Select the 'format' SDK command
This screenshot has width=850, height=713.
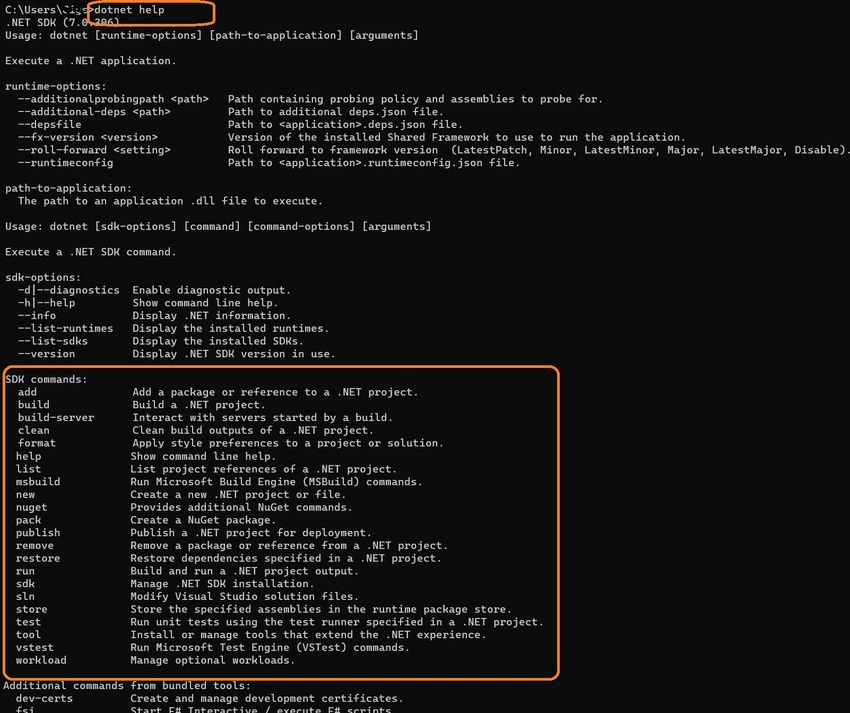[x=37, y=443]
